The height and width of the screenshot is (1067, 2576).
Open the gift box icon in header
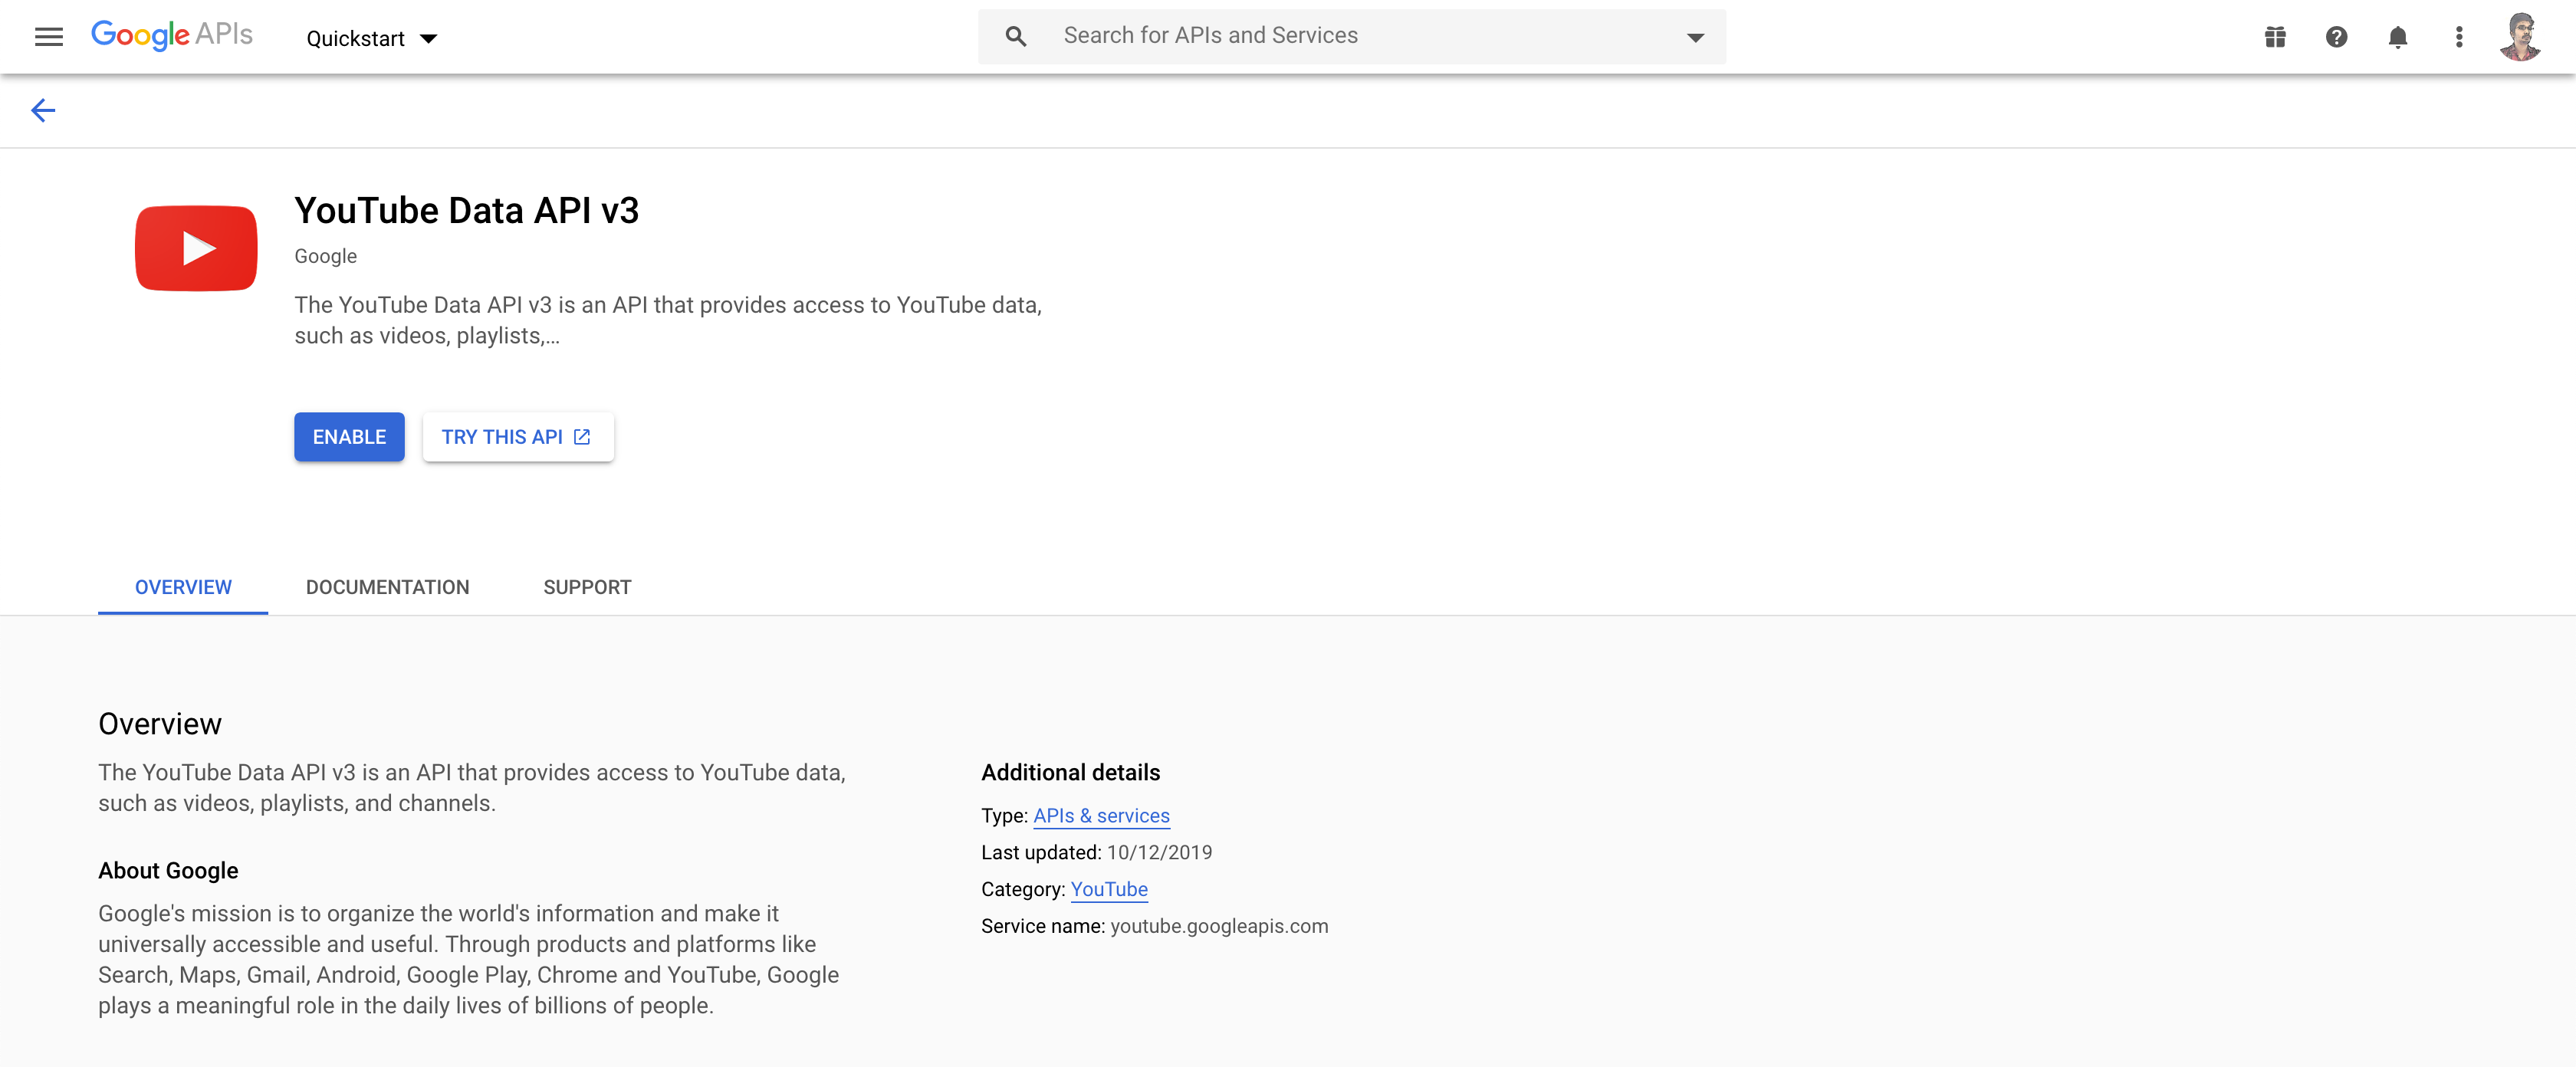pyautogui.click(x=2275, y=37)
